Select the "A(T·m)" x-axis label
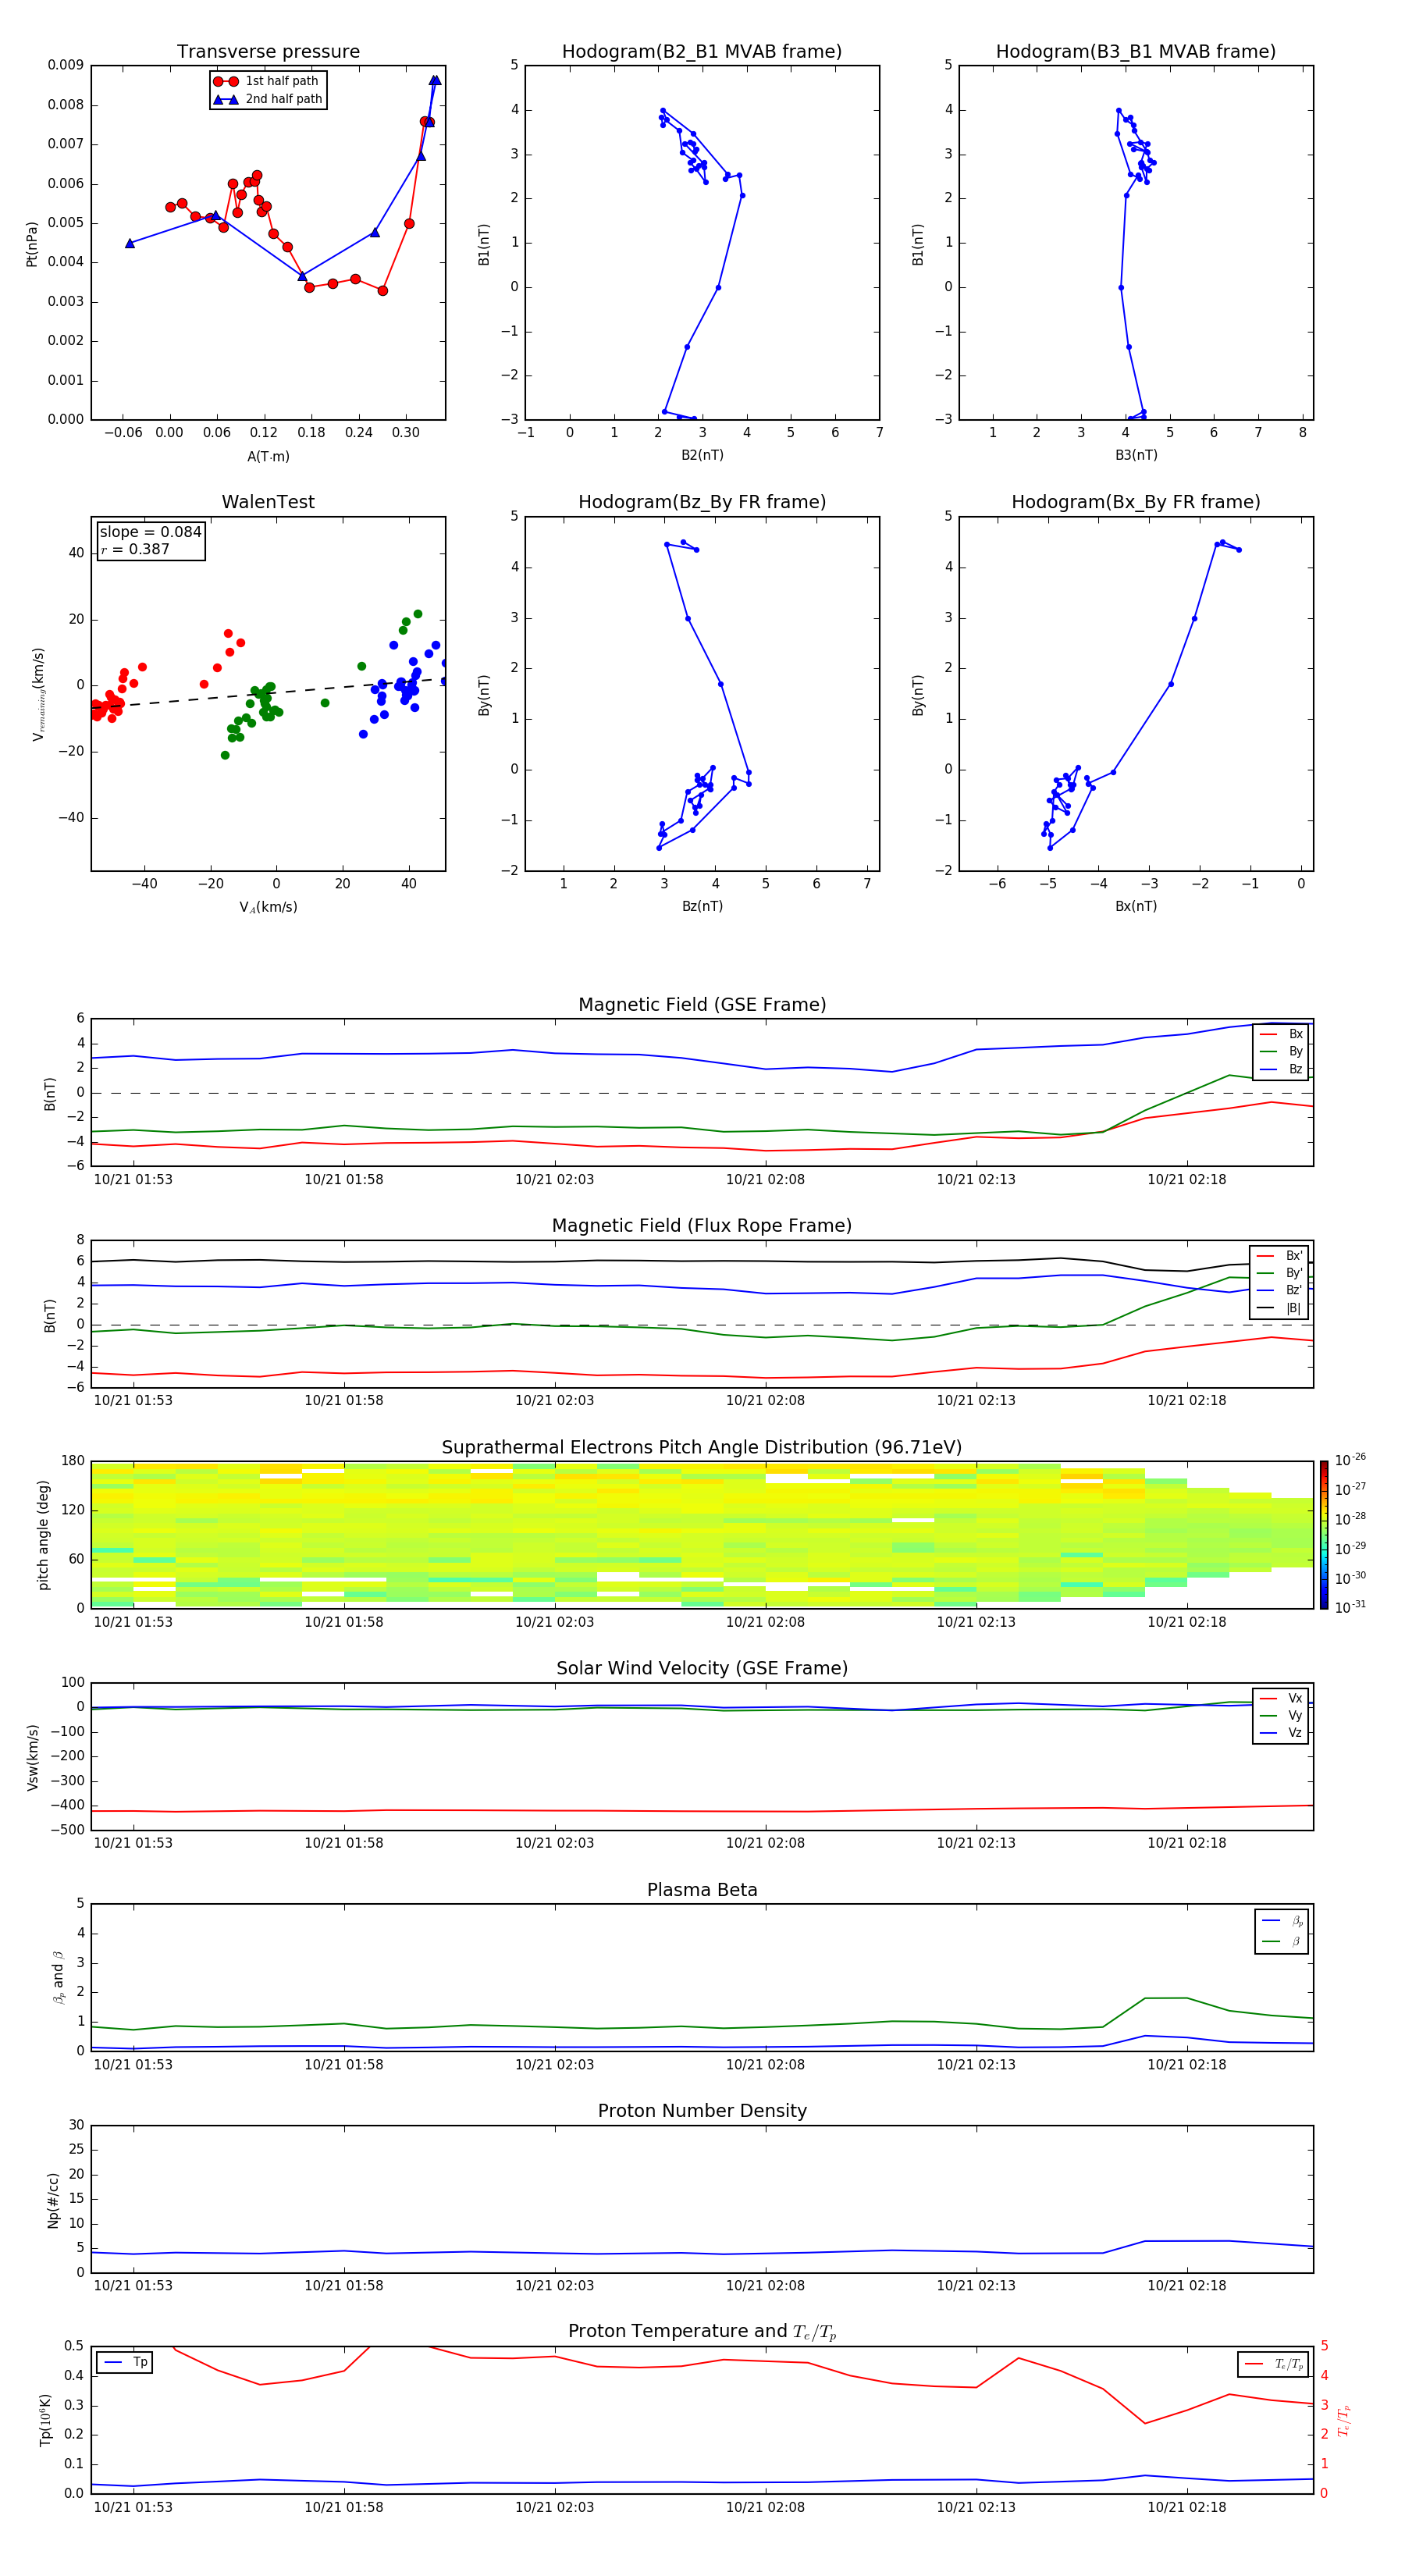Screen dimensions: 1405x2576 click(268, 457)
